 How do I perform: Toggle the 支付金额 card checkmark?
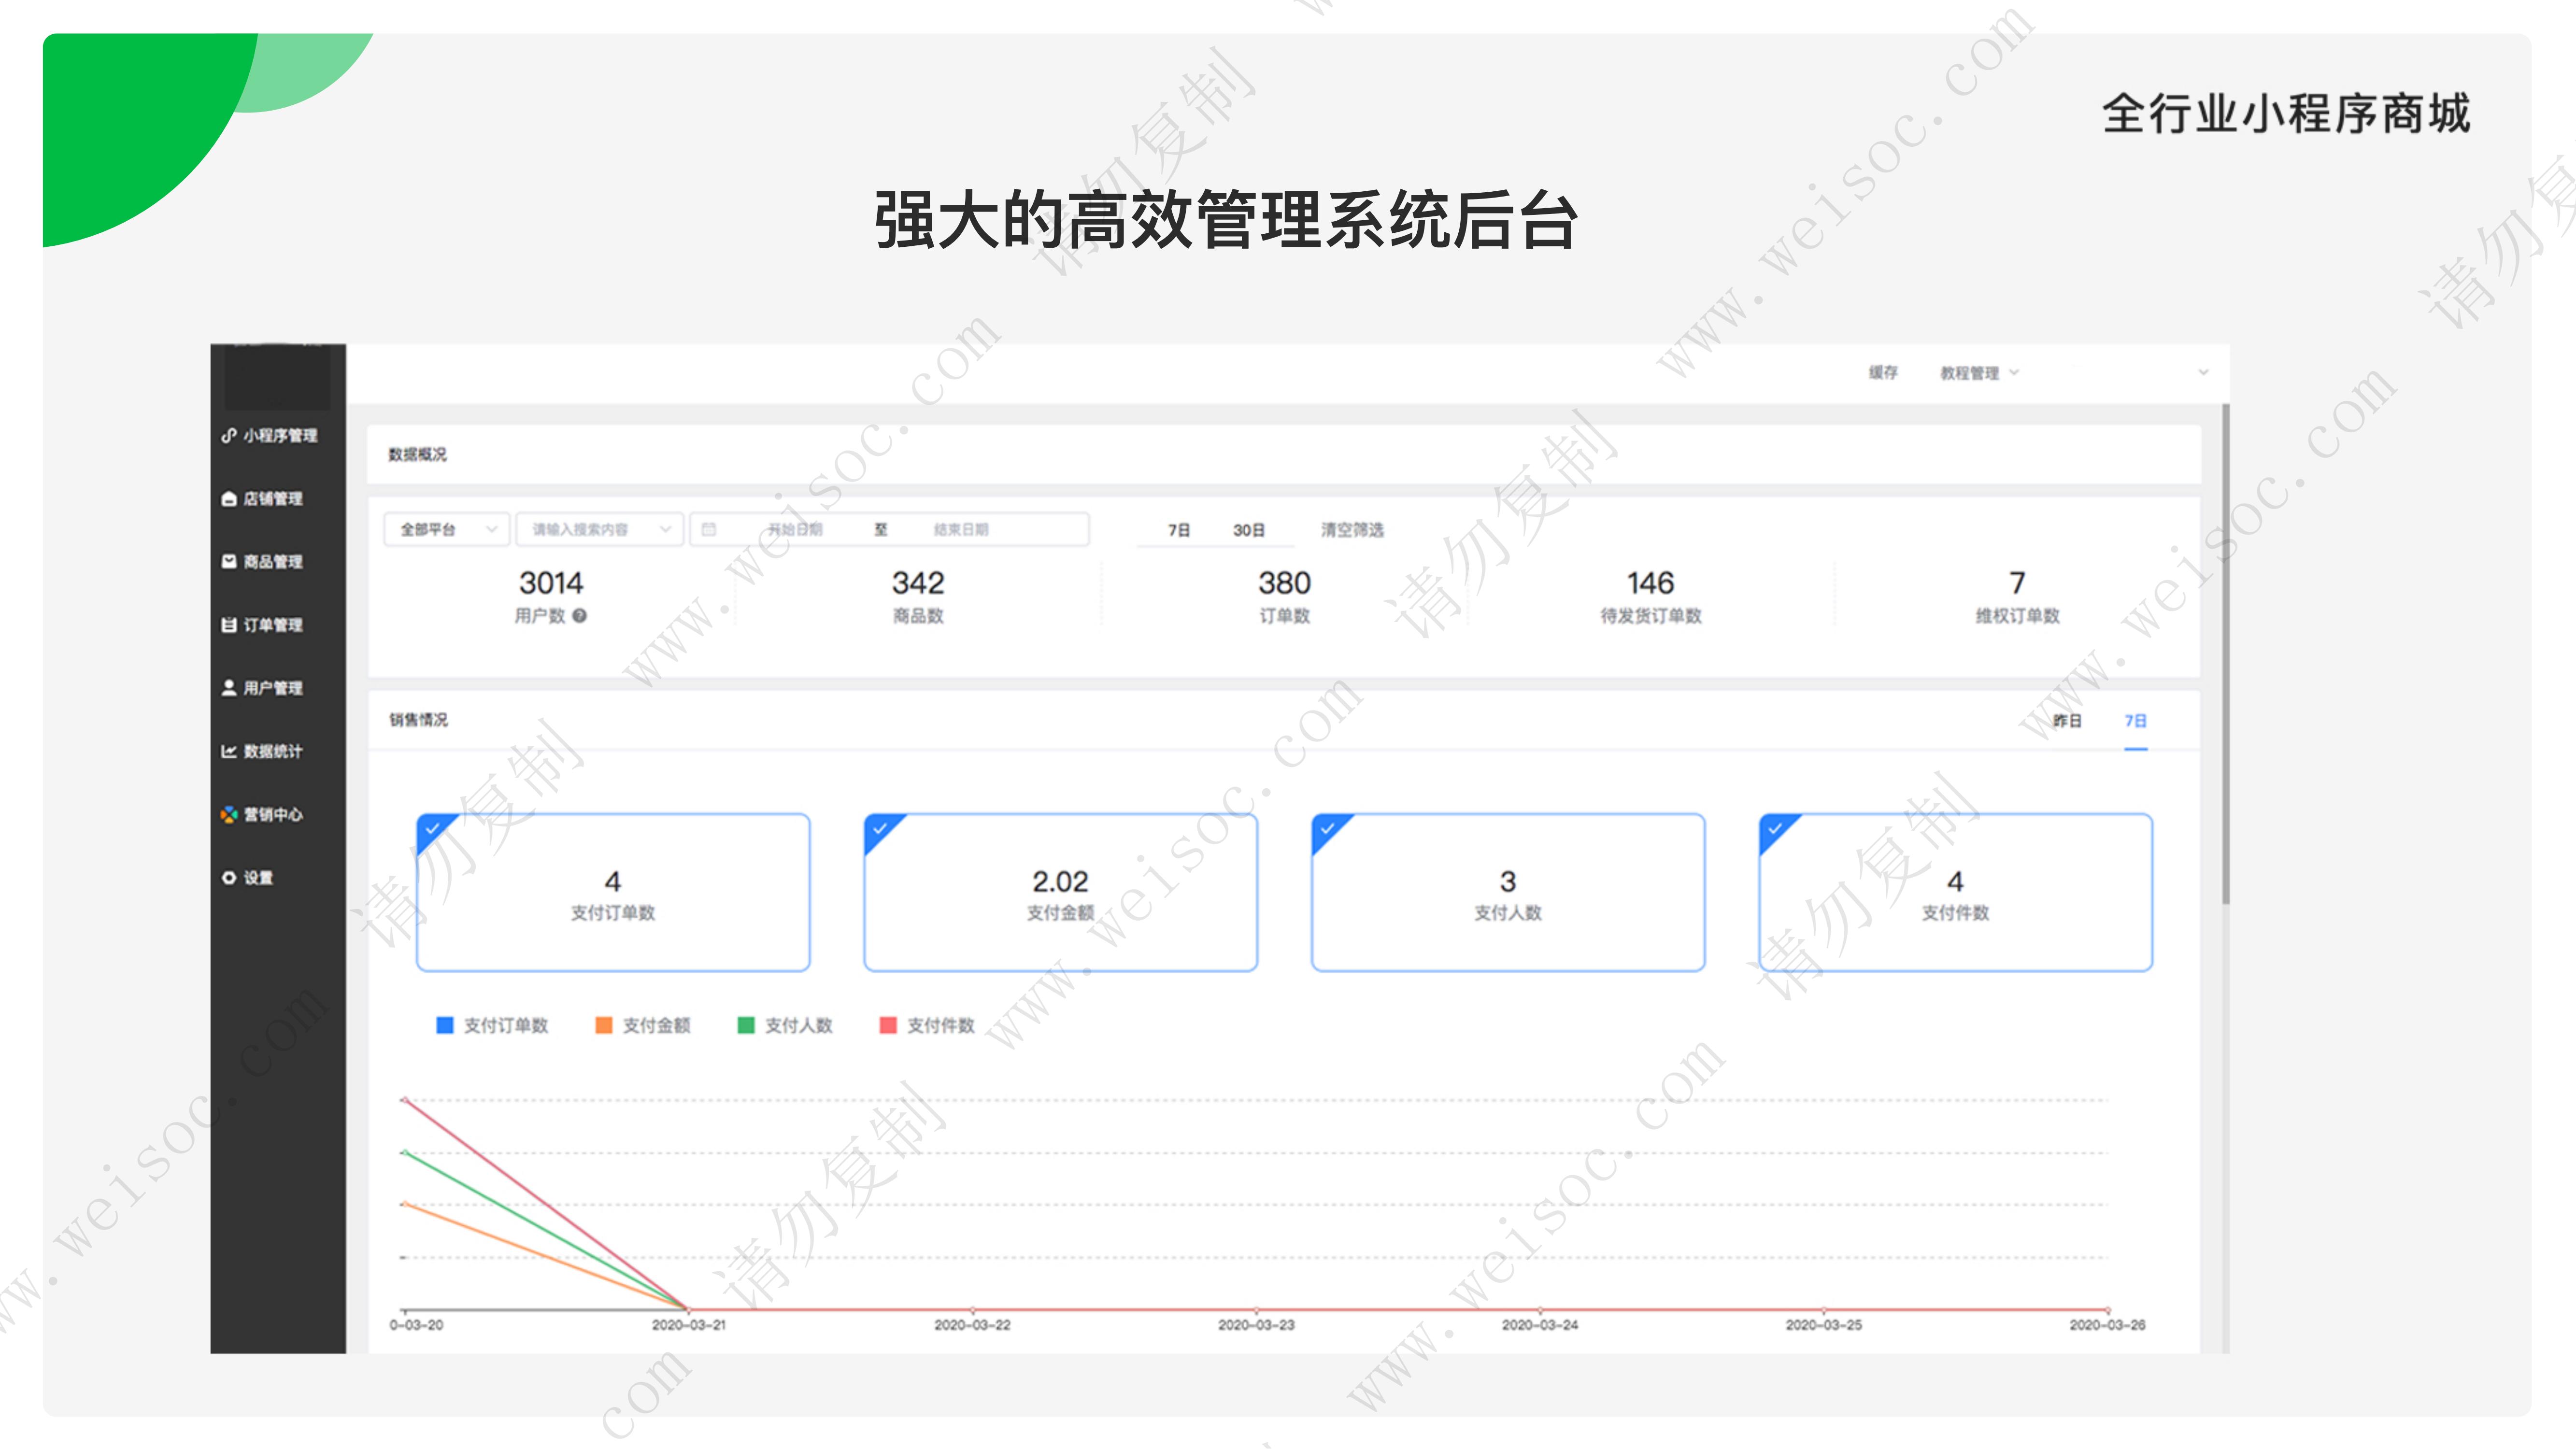click(879, 829)
